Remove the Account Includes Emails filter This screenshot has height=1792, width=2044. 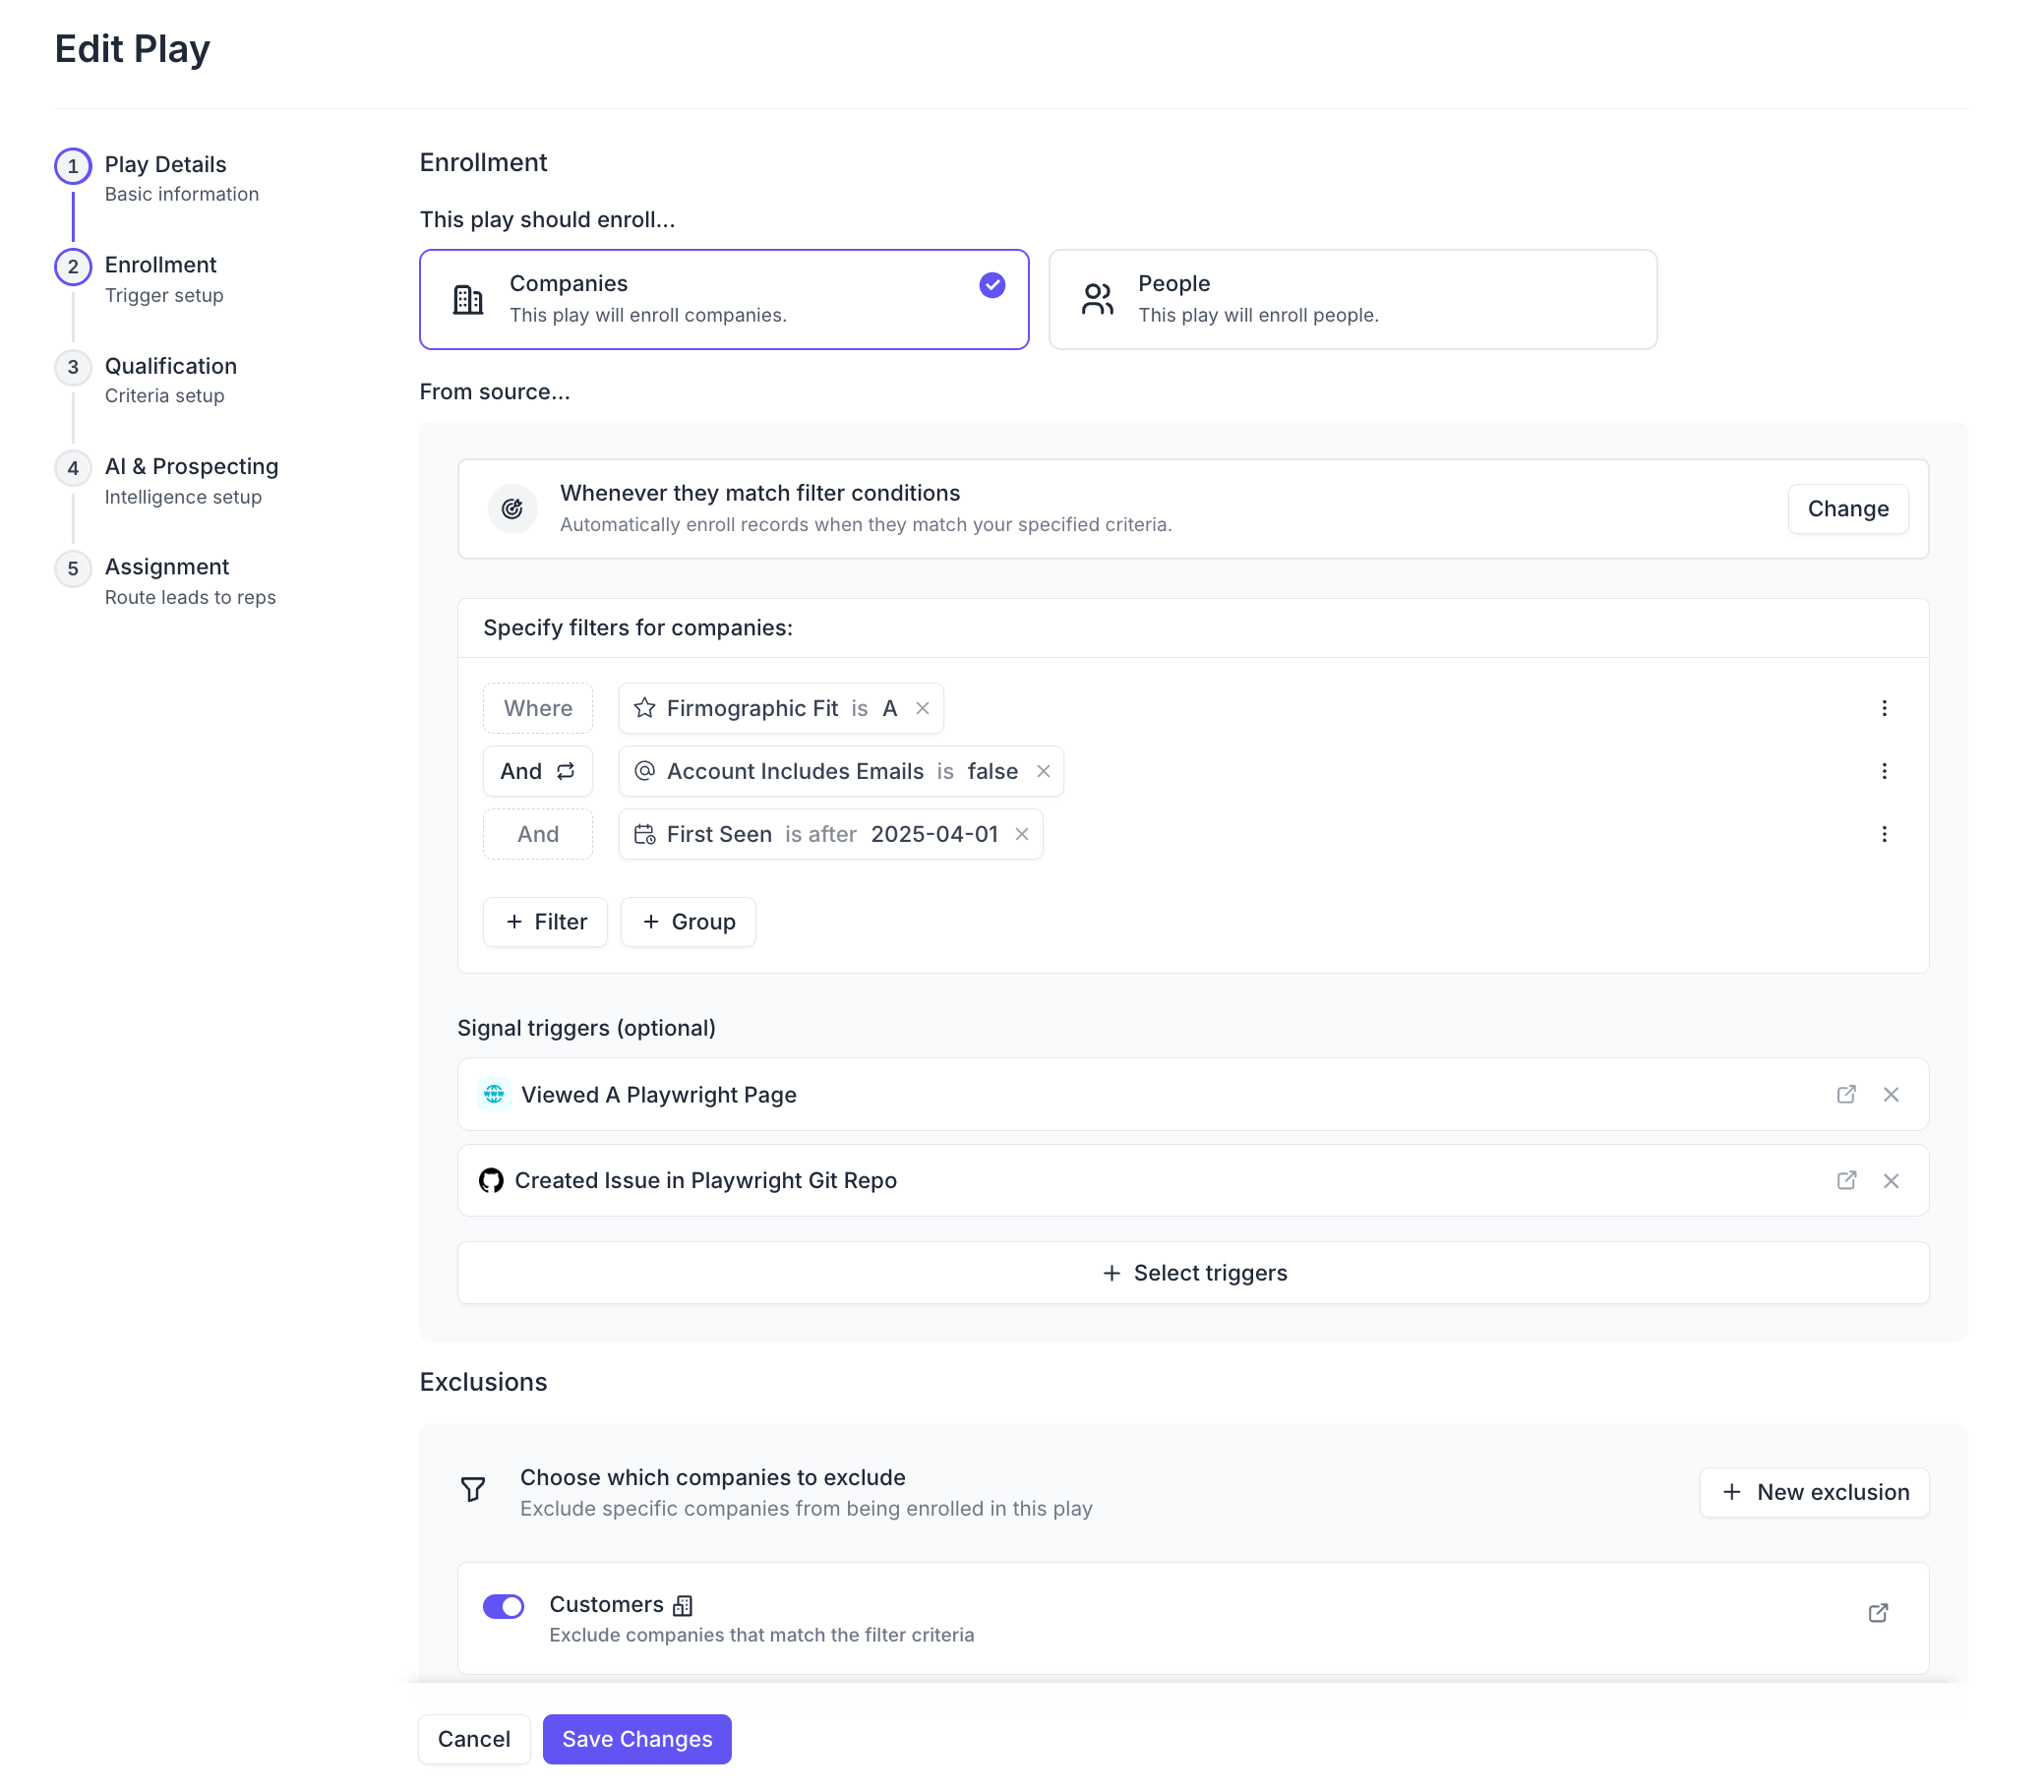coord(1043,771)
